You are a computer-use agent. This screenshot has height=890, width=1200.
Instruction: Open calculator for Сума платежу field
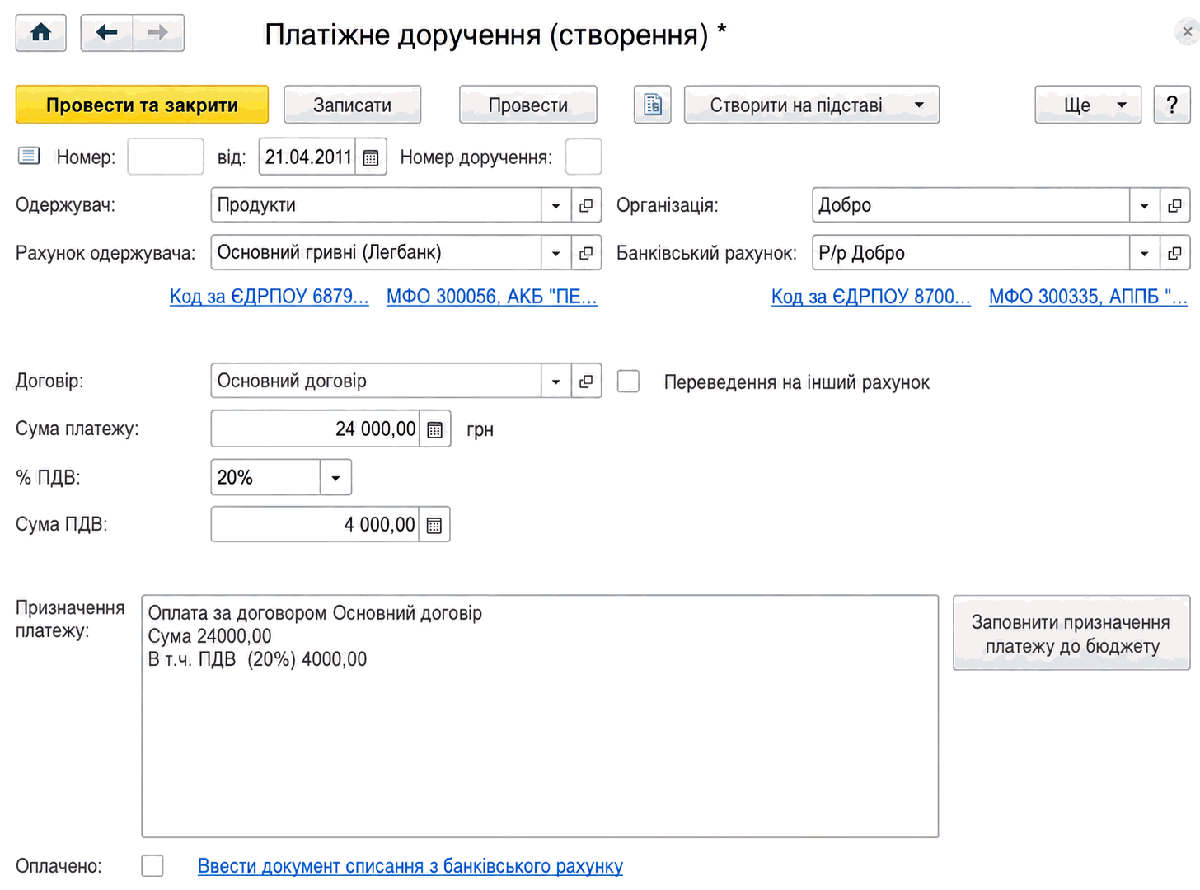(x=434, y=430)
